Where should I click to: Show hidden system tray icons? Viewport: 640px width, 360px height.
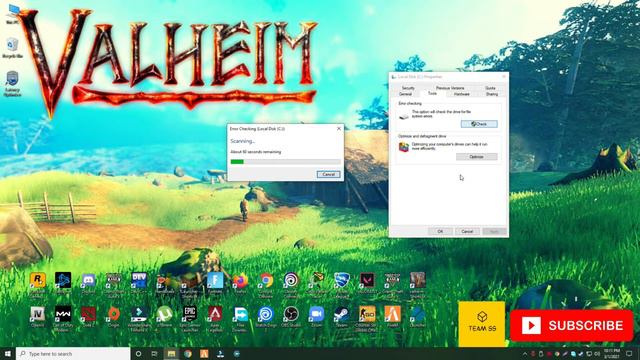(x=525, y=353)
